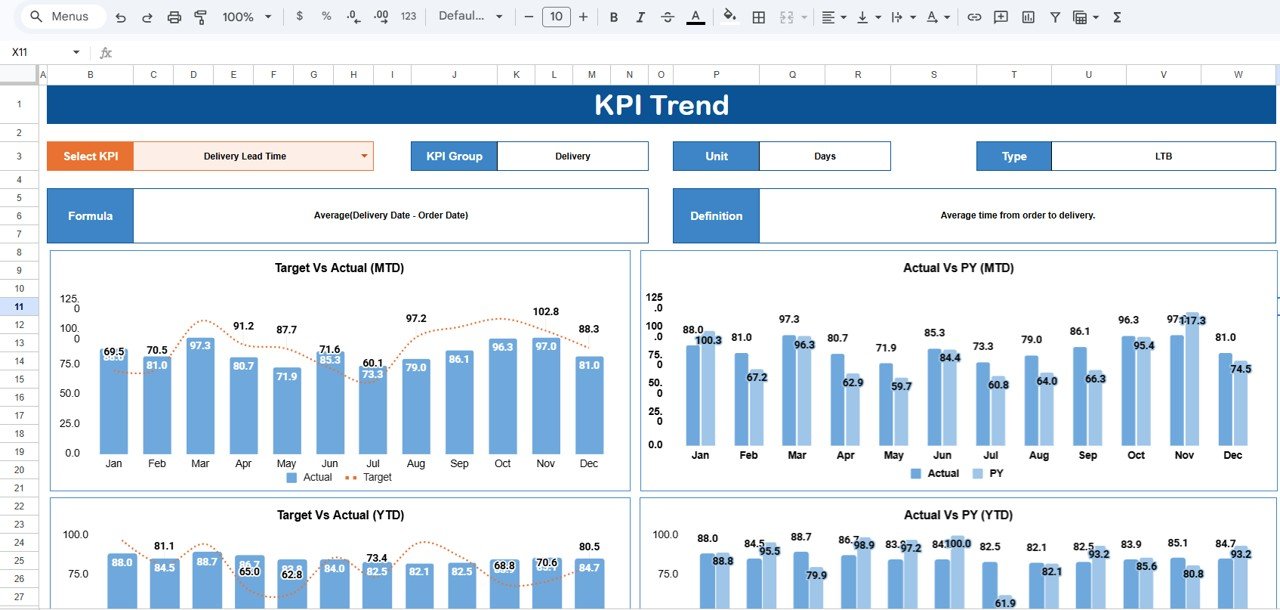The image size is (1280, 610).
Task: Toggle strikethrough formatting
Action: click(x=668, y=17)
